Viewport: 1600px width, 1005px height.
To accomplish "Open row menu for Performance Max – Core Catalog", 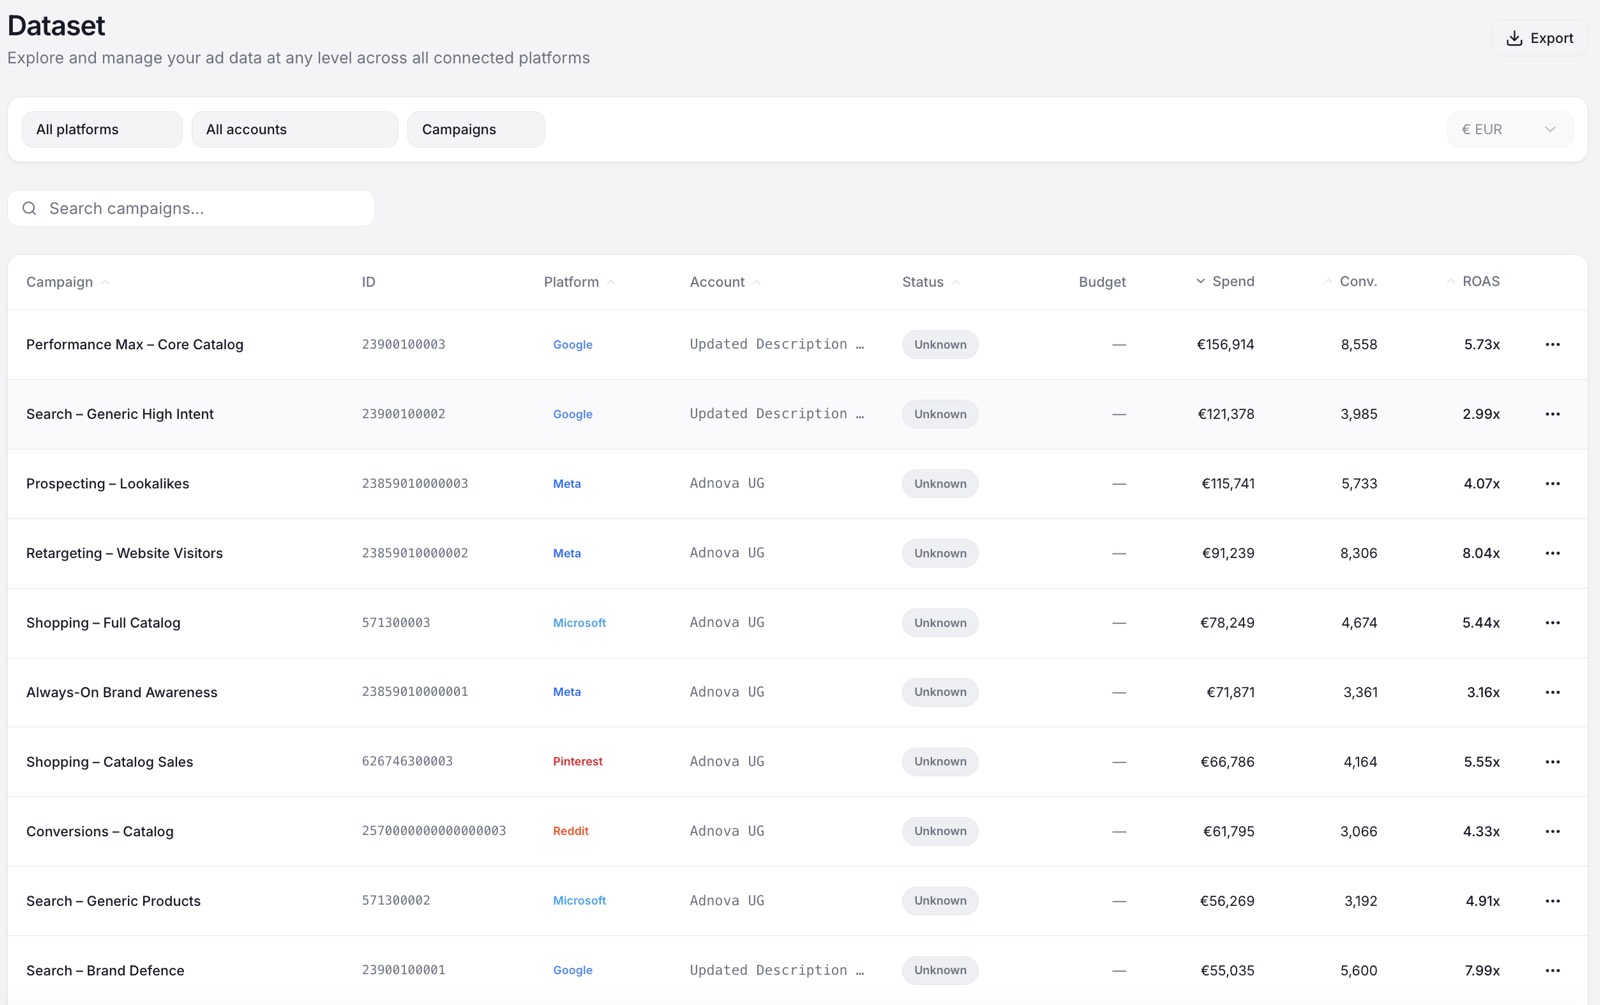I will 1552,344.
